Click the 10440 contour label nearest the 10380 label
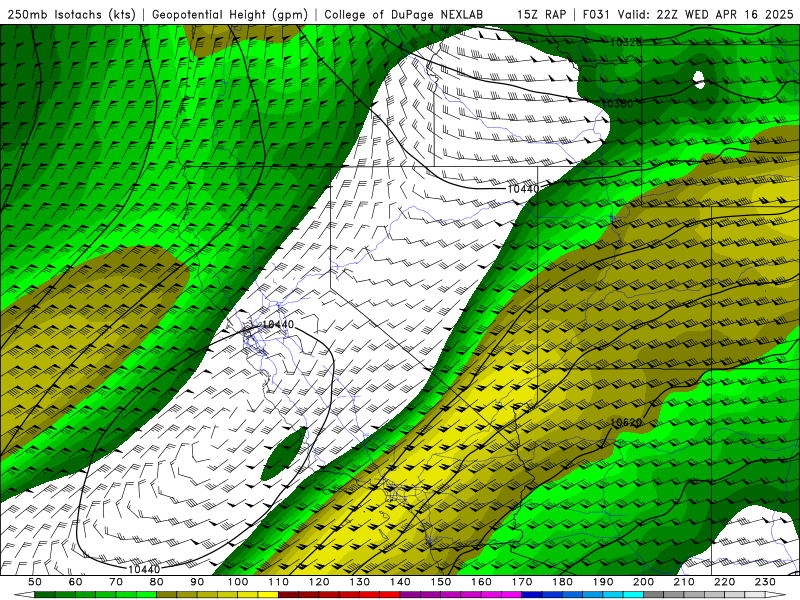The image size is (800, 600). pos(523,189)
